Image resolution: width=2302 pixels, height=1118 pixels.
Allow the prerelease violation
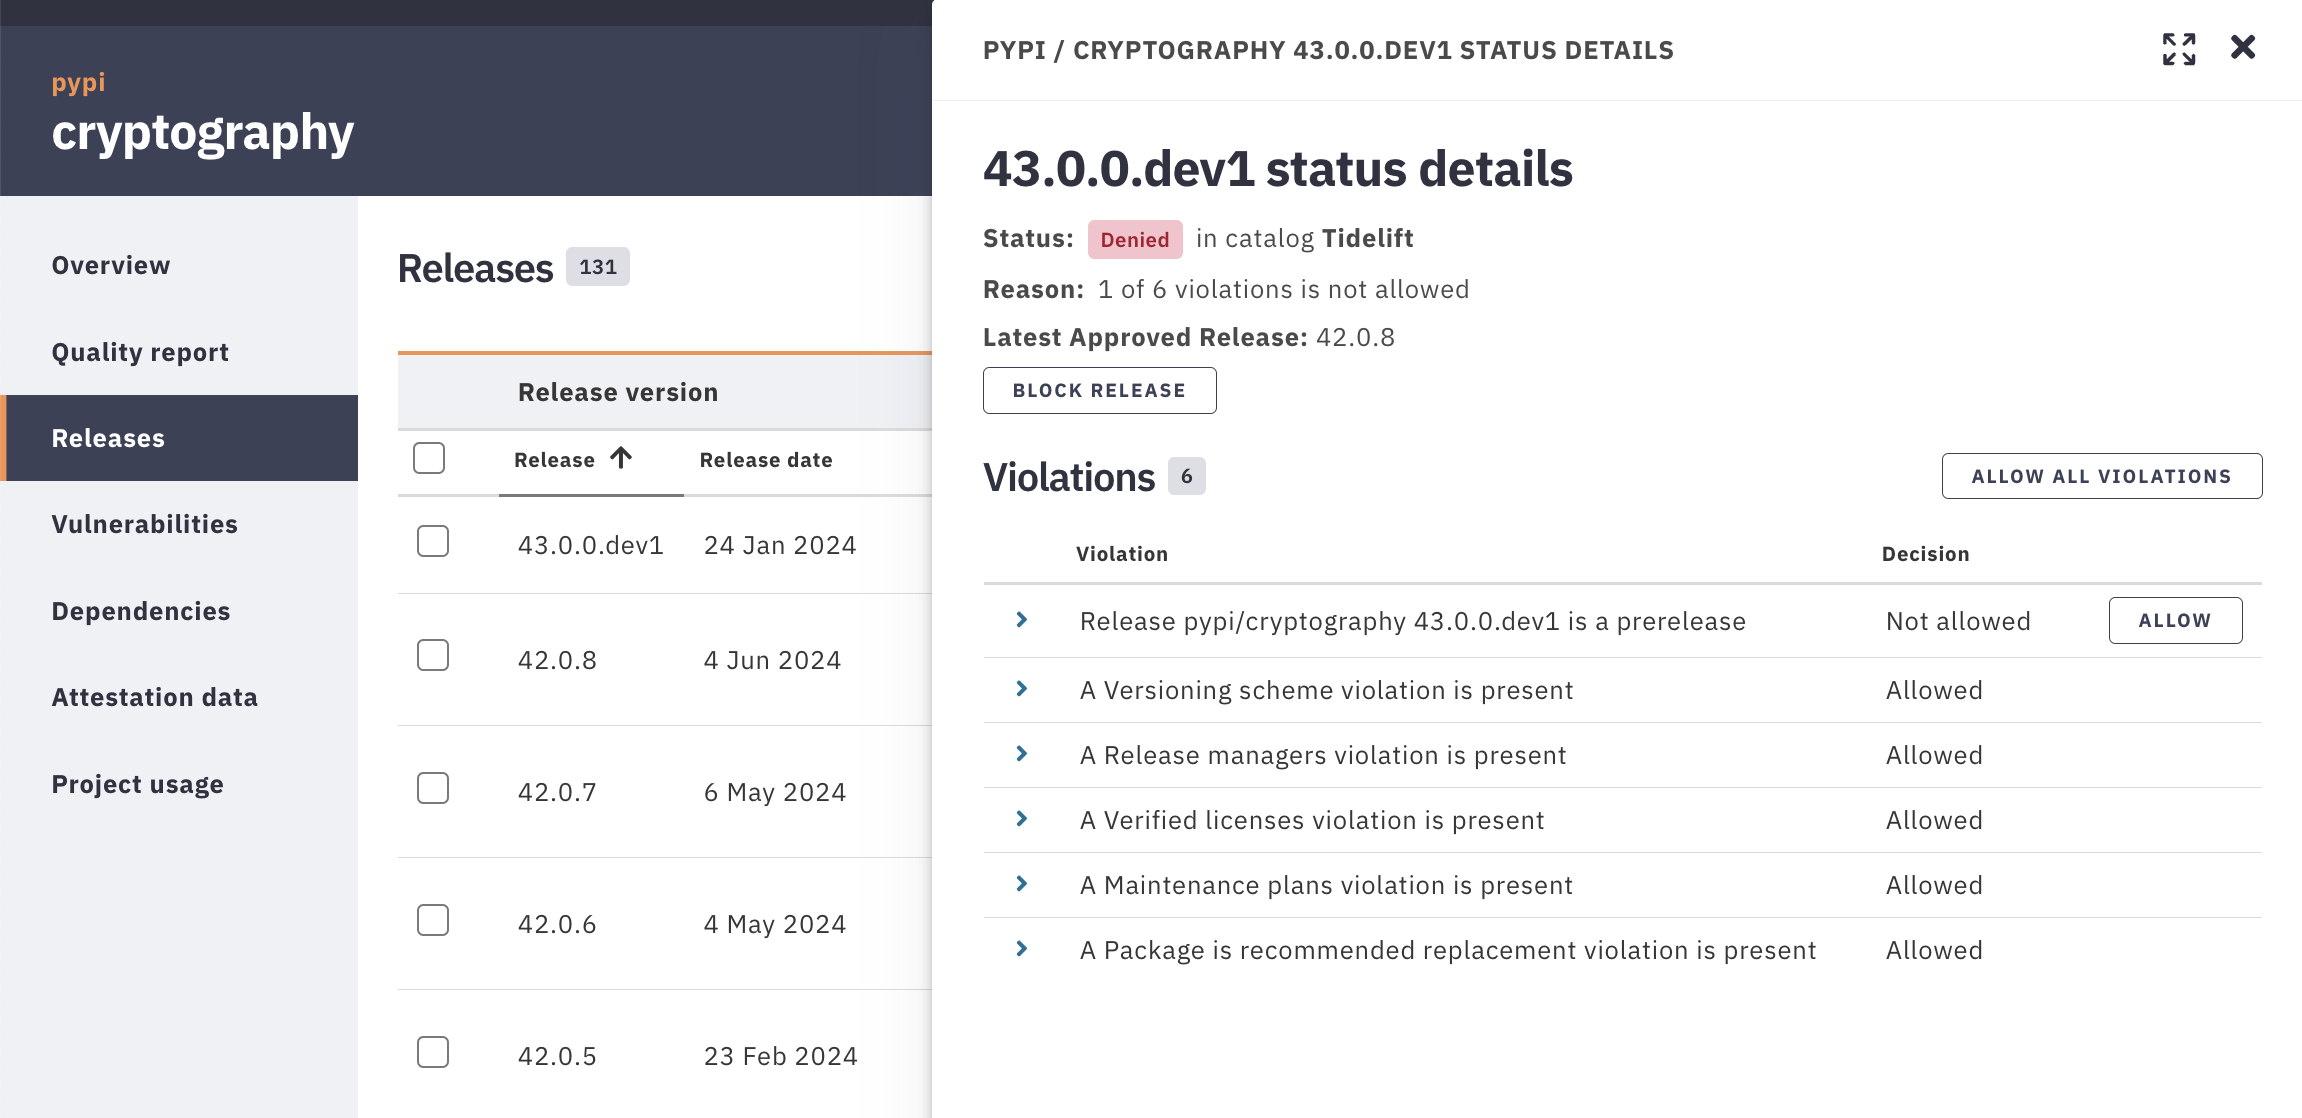tap(2175, 620)
